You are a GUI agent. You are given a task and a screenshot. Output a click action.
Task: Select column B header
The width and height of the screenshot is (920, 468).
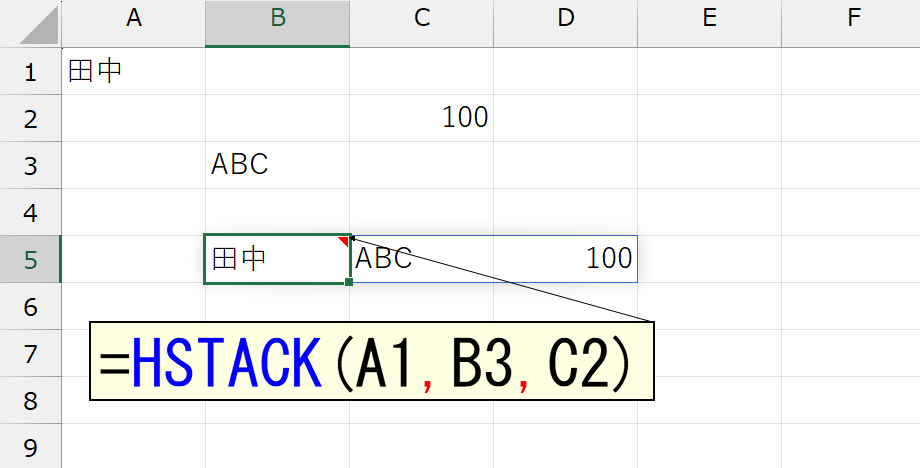coord(278,23)
